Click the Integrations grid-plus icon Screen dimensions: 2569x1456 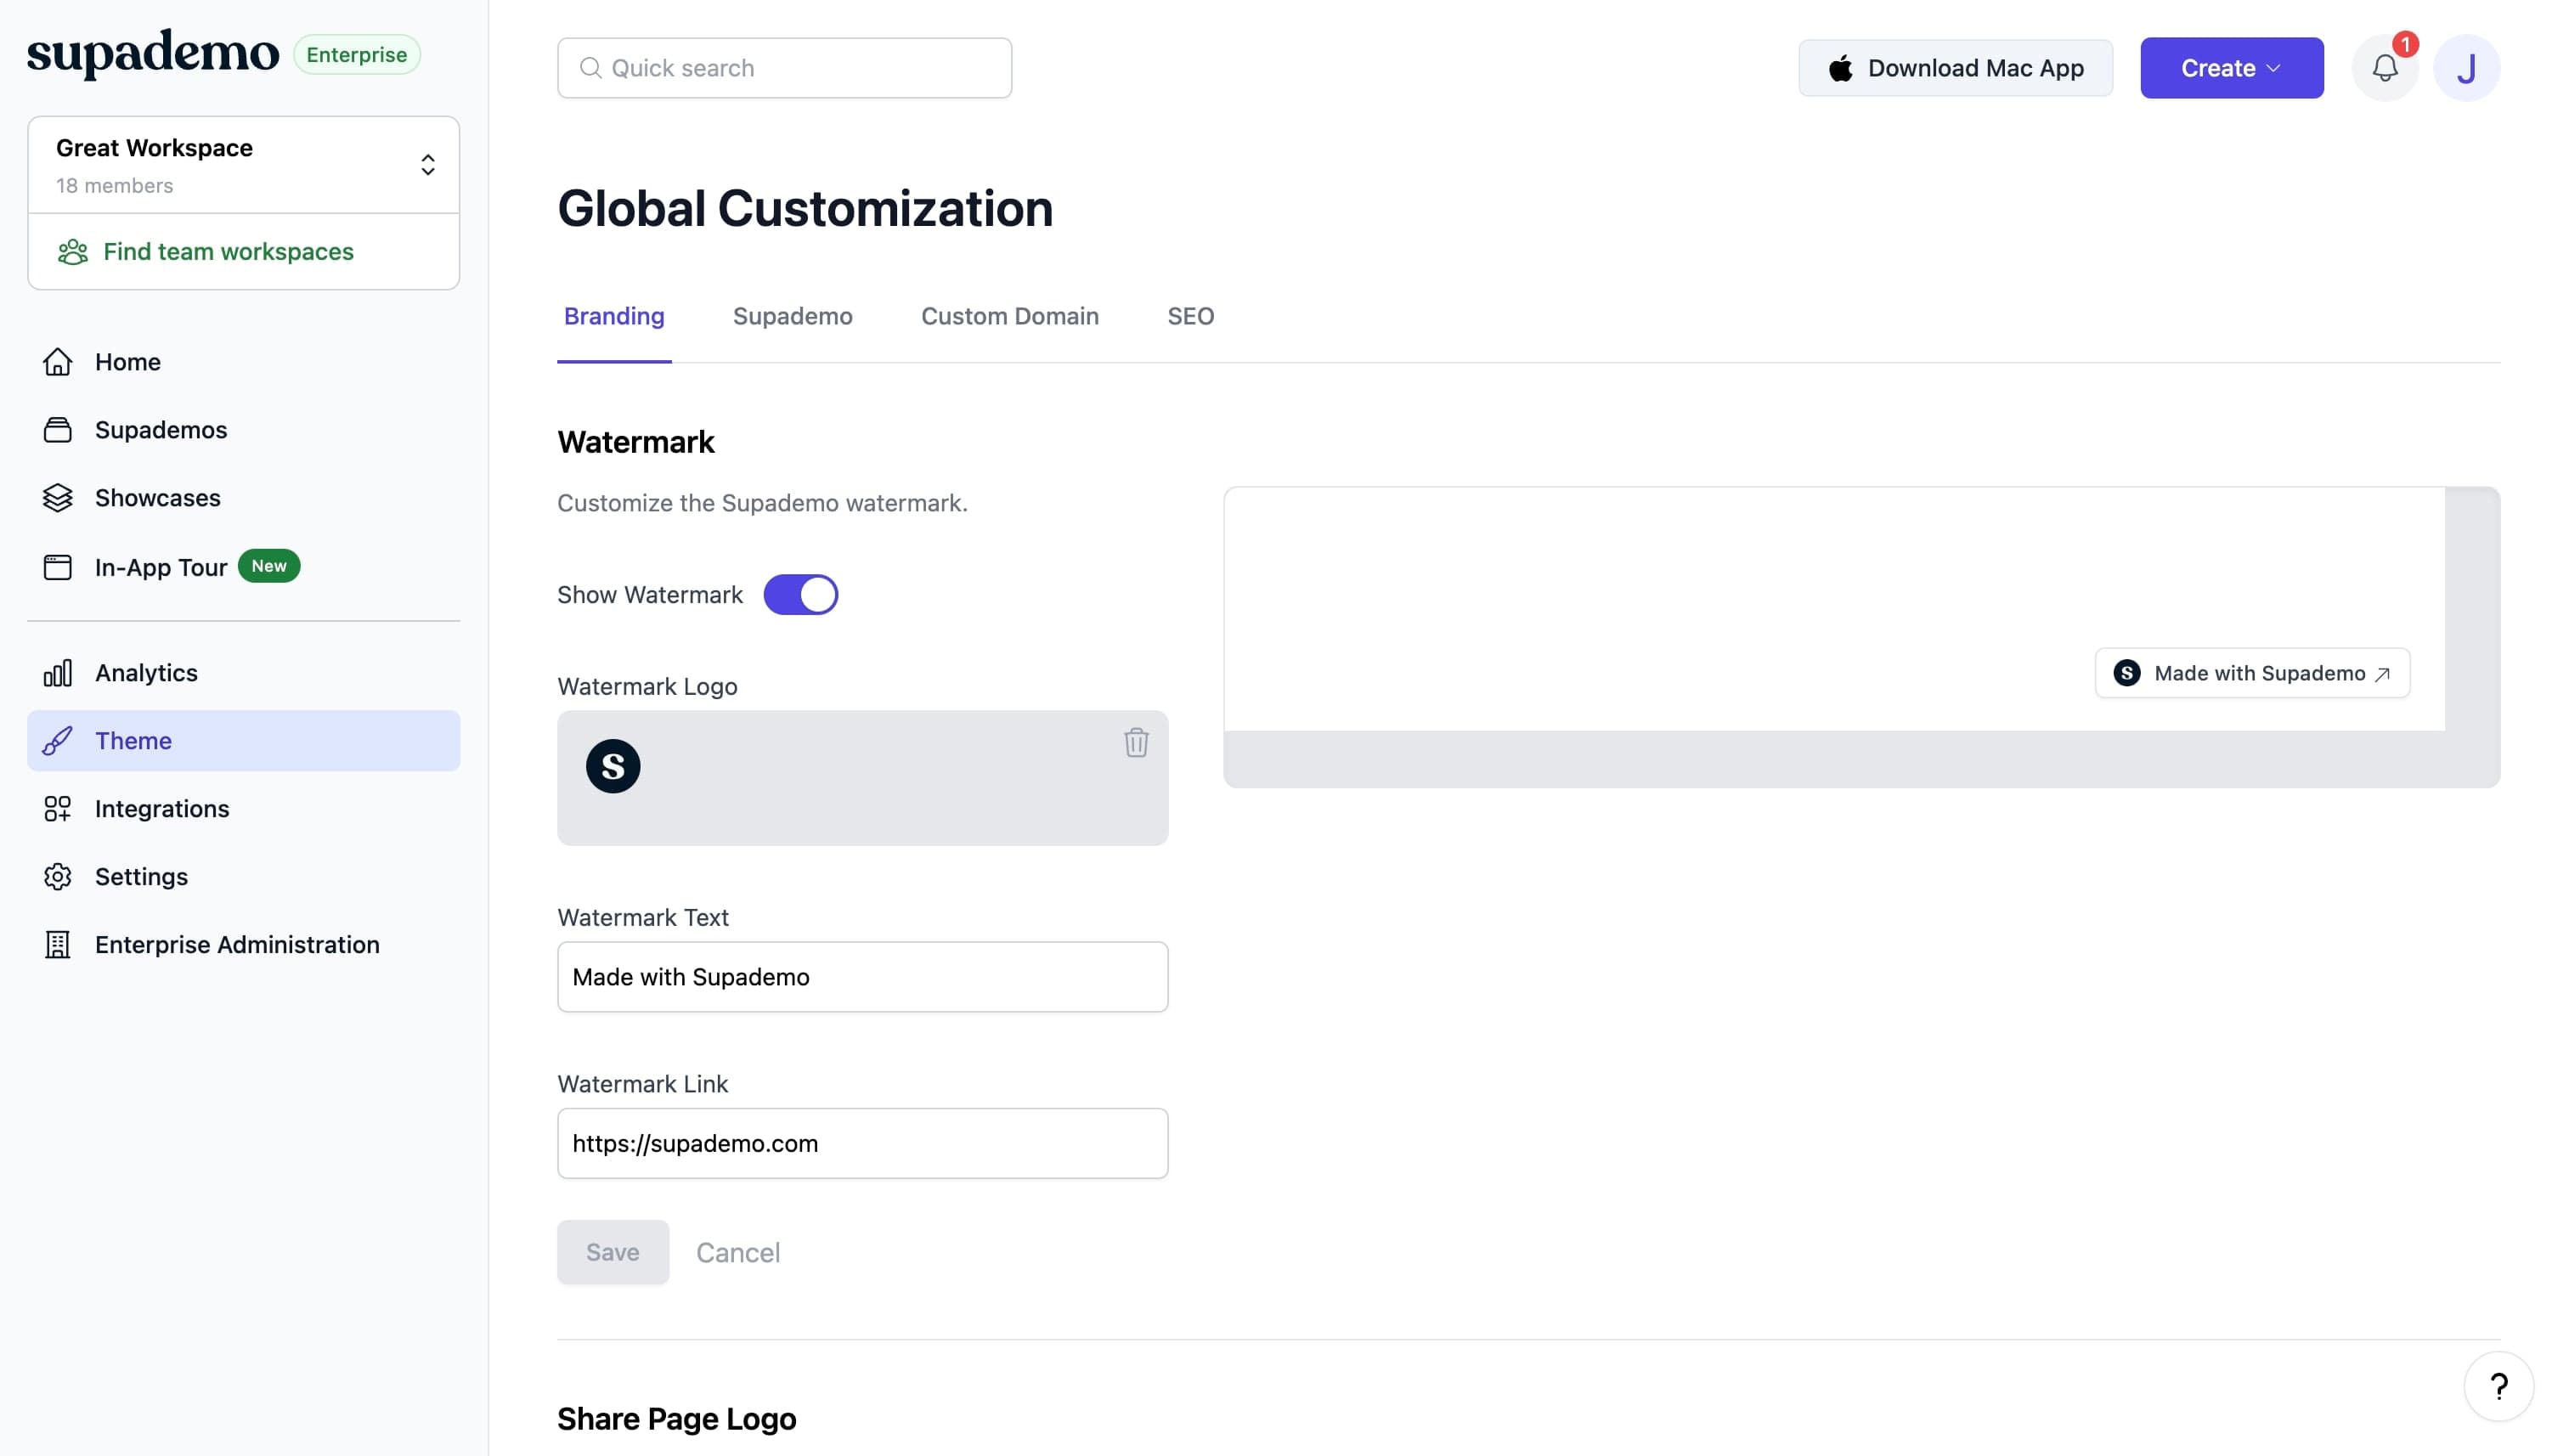point(58,809)
